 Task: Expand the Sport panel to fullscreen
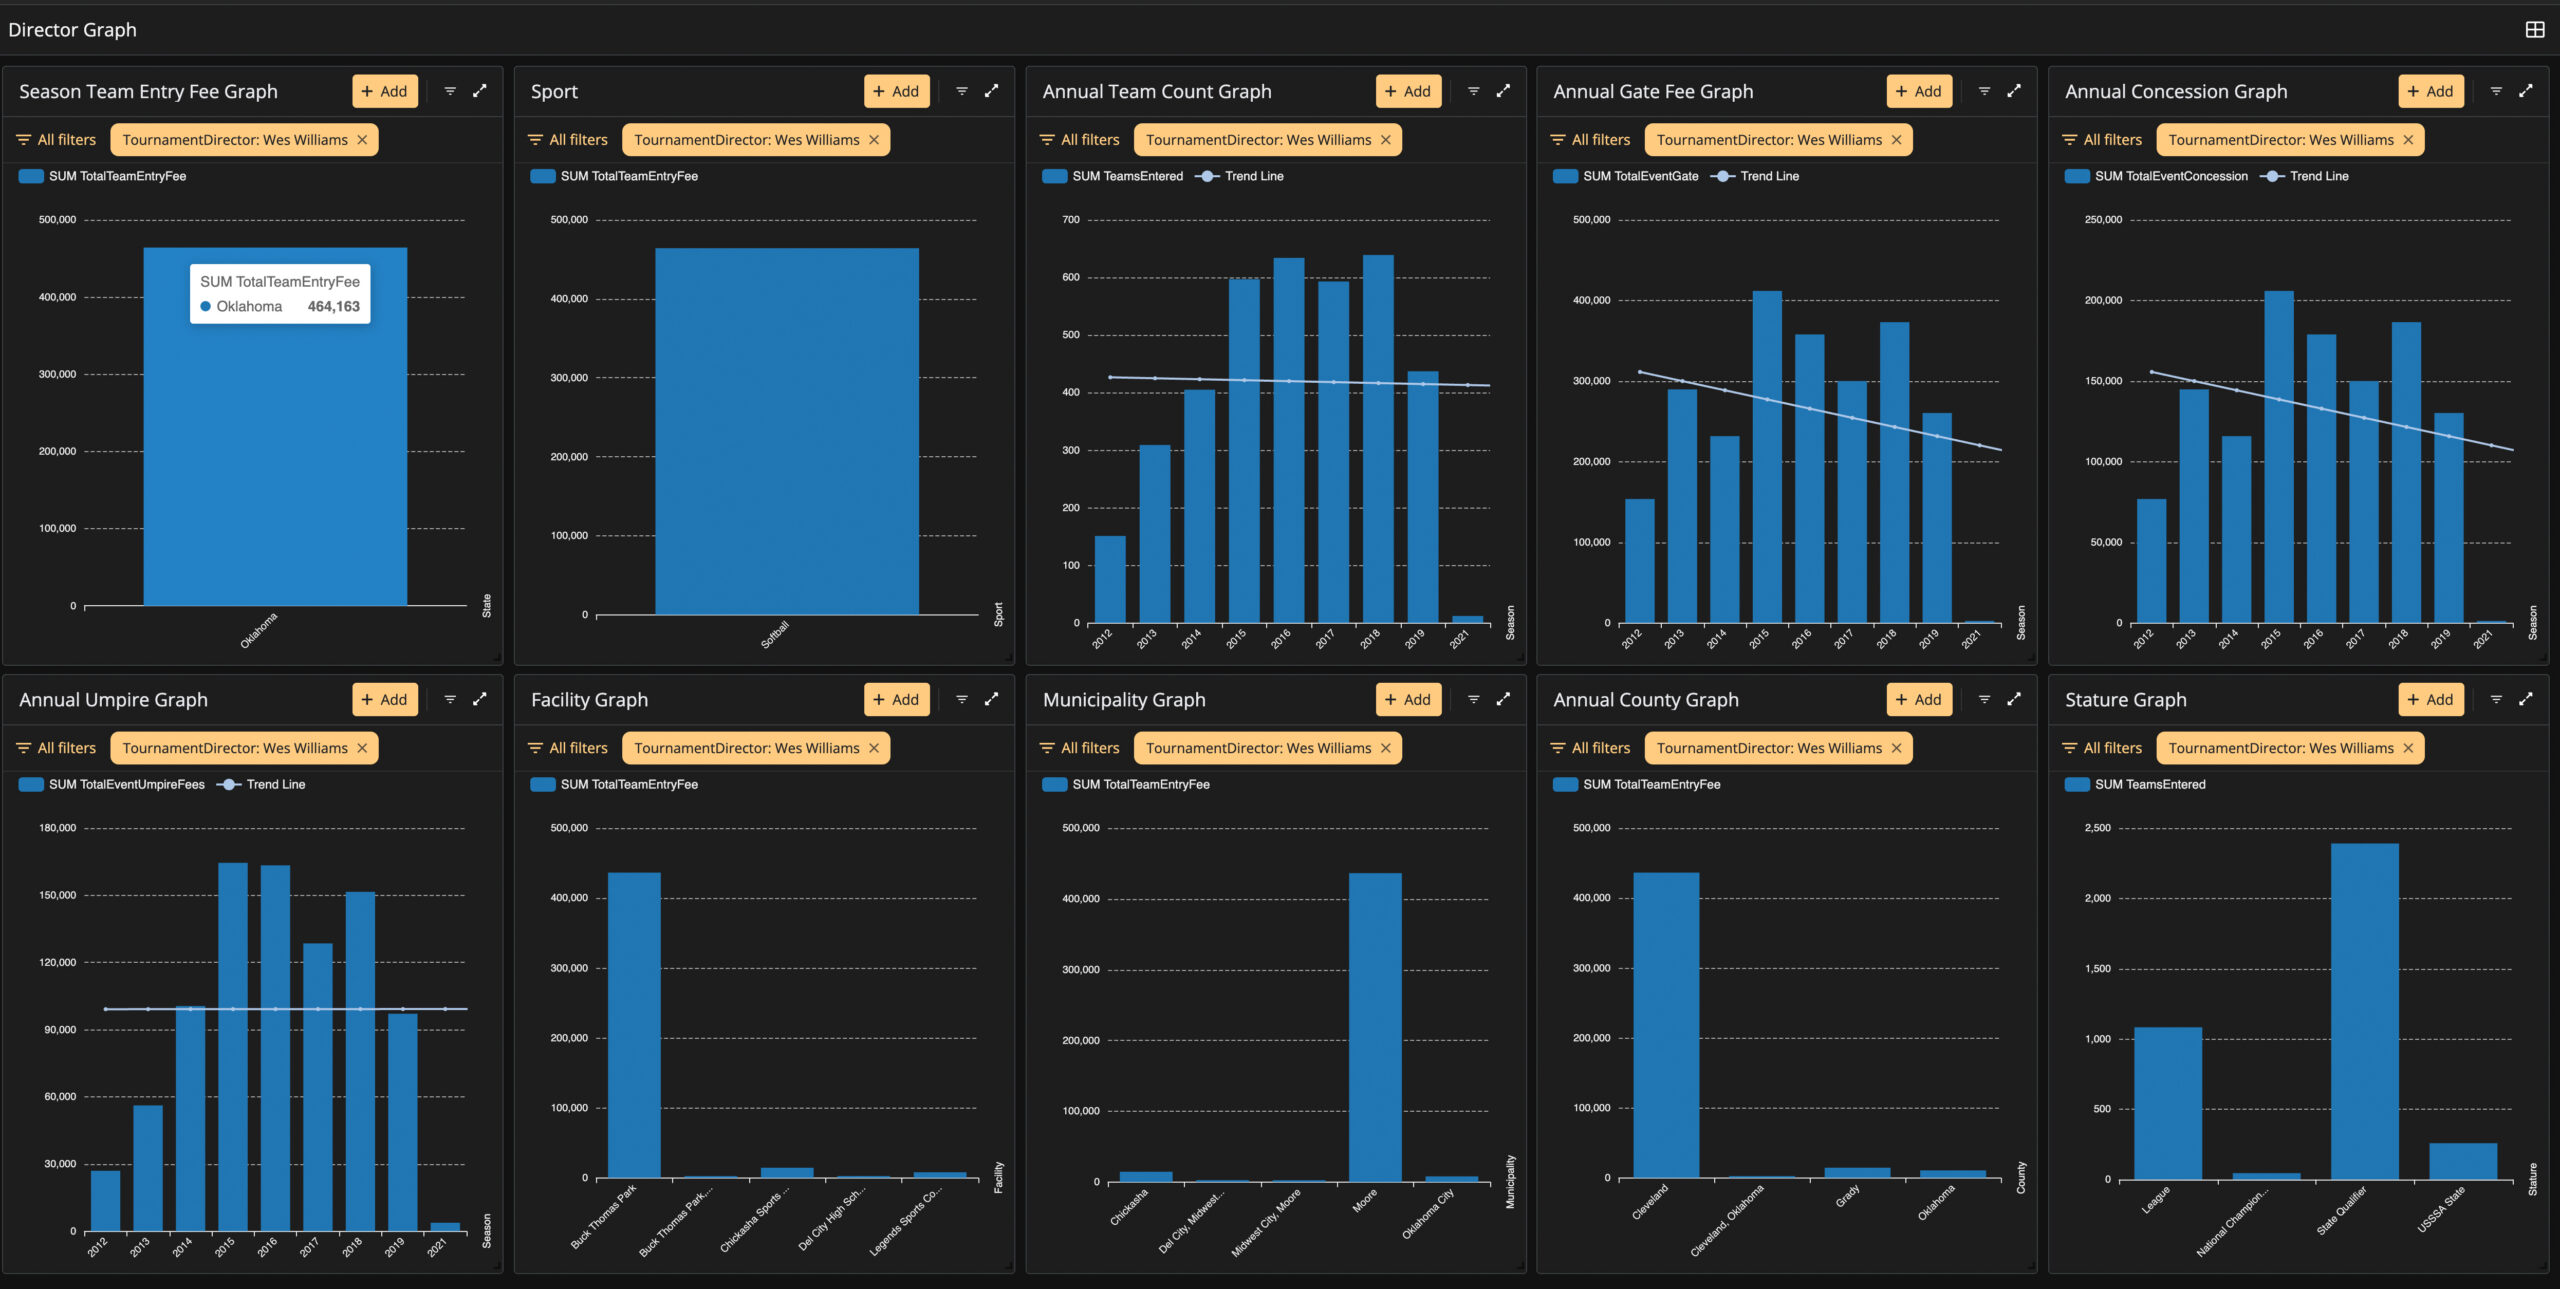click(992, 91)
